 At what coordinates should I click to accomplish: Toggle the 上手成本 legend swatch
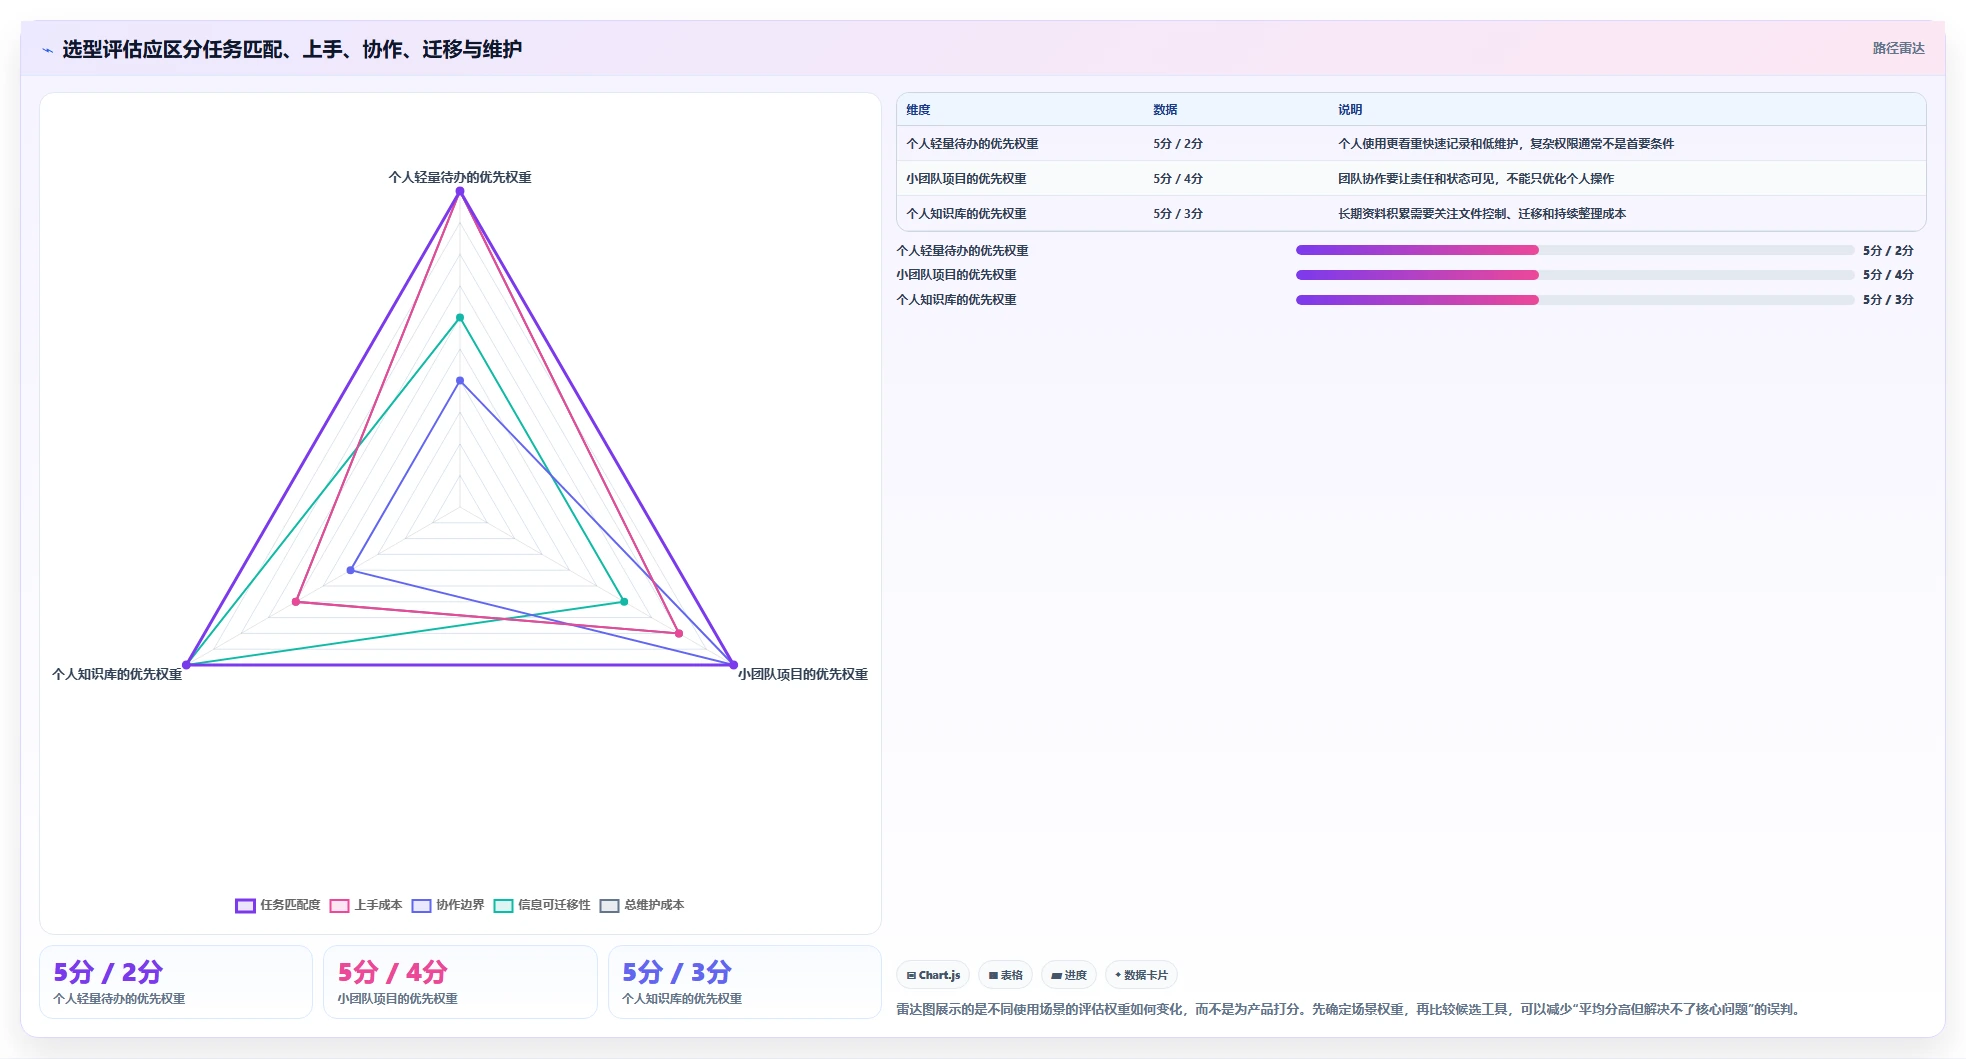coord(339,906)
